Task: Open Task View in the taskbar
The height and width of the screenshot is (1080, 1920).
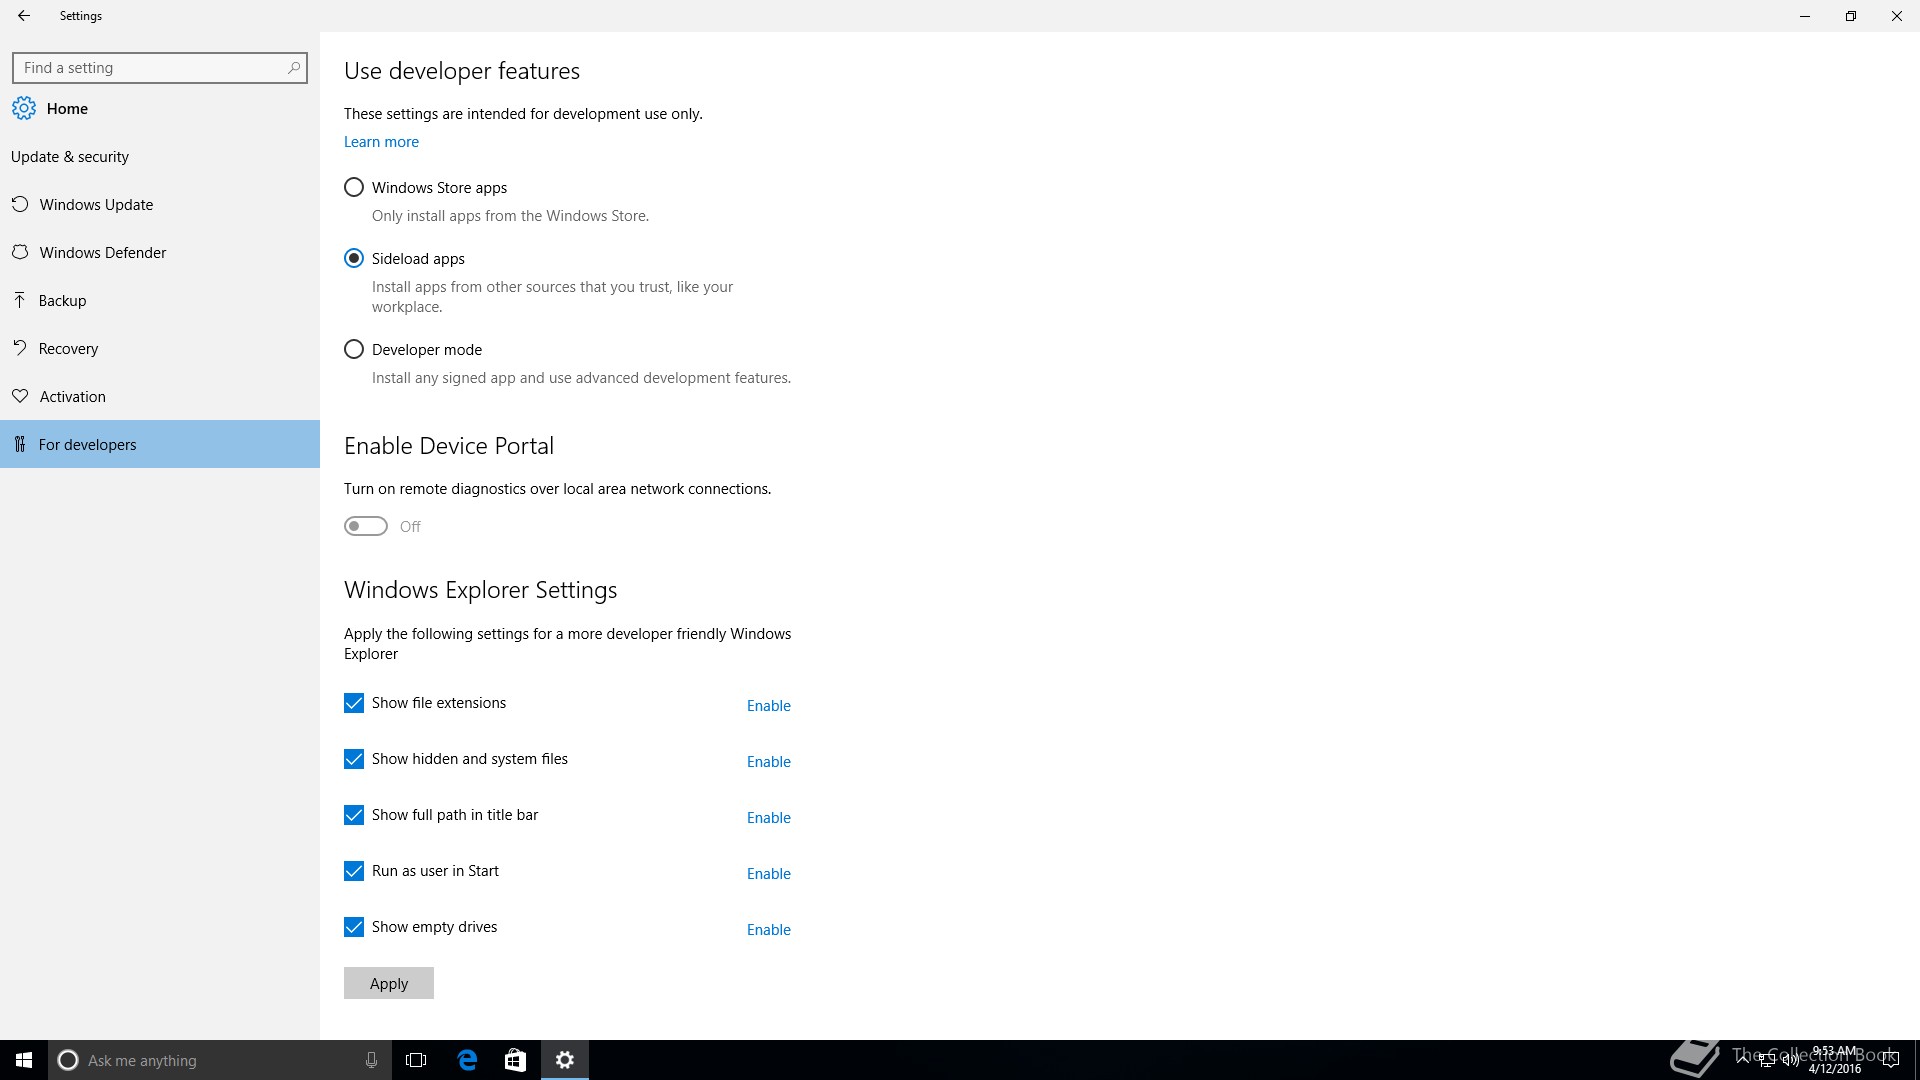Action: [x=416, y=1060]
